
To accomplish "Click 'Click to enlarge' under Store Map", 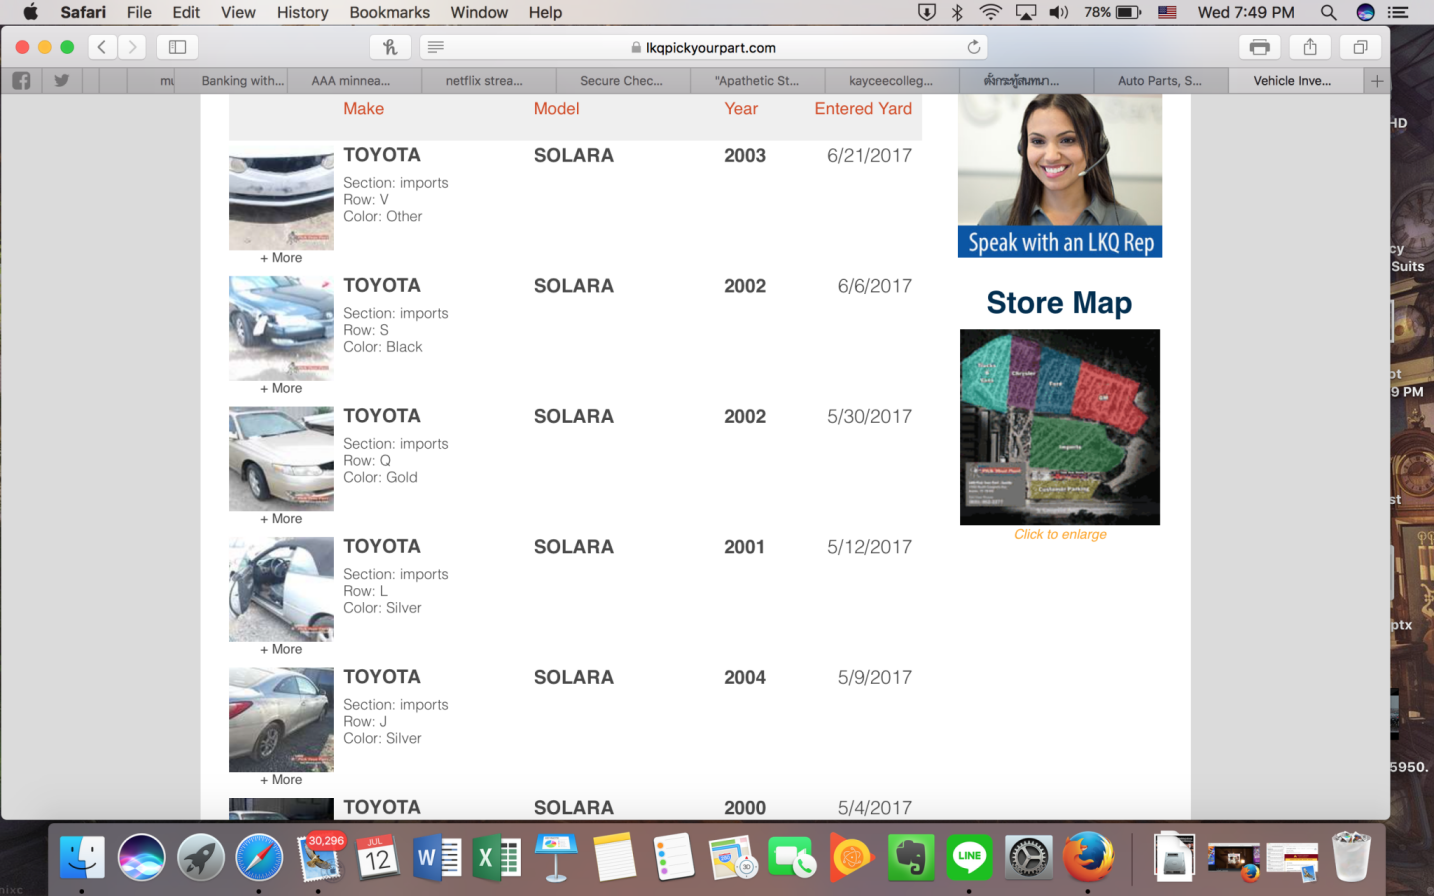I will pyautogui.click(x=1060, y=534).
